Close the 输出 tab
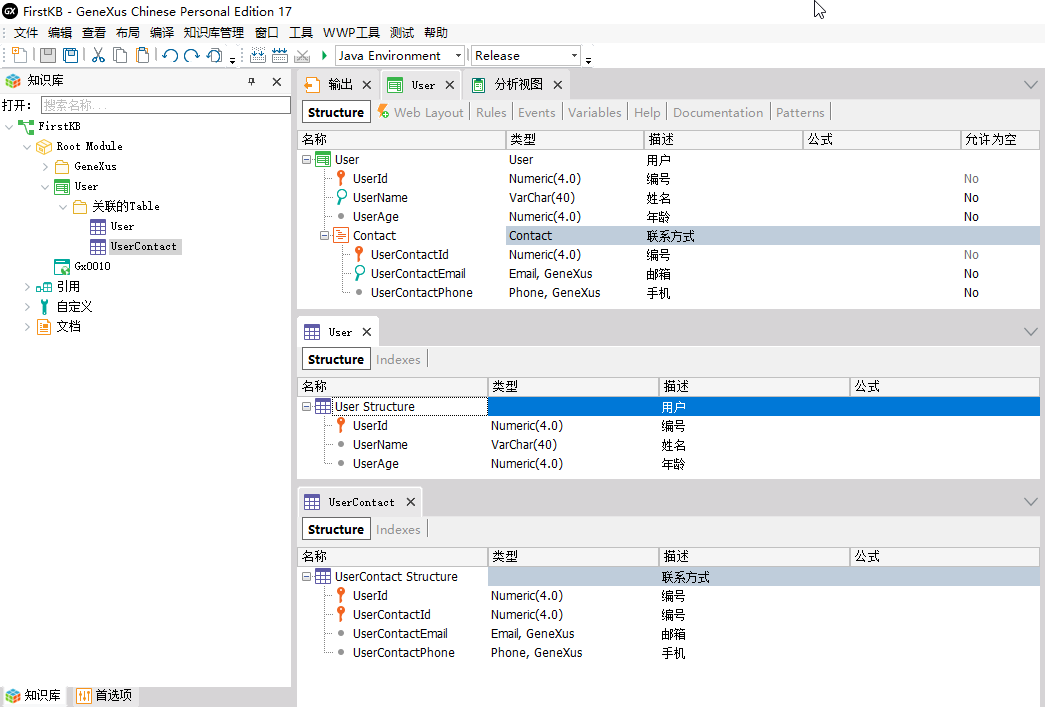Image resolution: width=1045 pixels, height=707 pixels. [x=367, y=85]
